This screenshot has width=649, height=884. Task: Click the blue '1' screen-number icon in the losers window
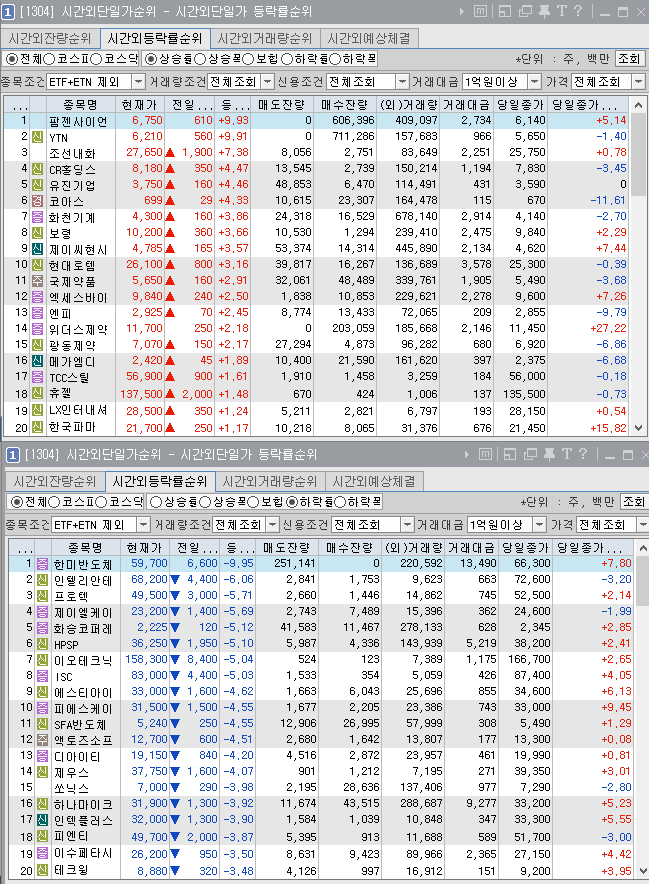(12, 454)
